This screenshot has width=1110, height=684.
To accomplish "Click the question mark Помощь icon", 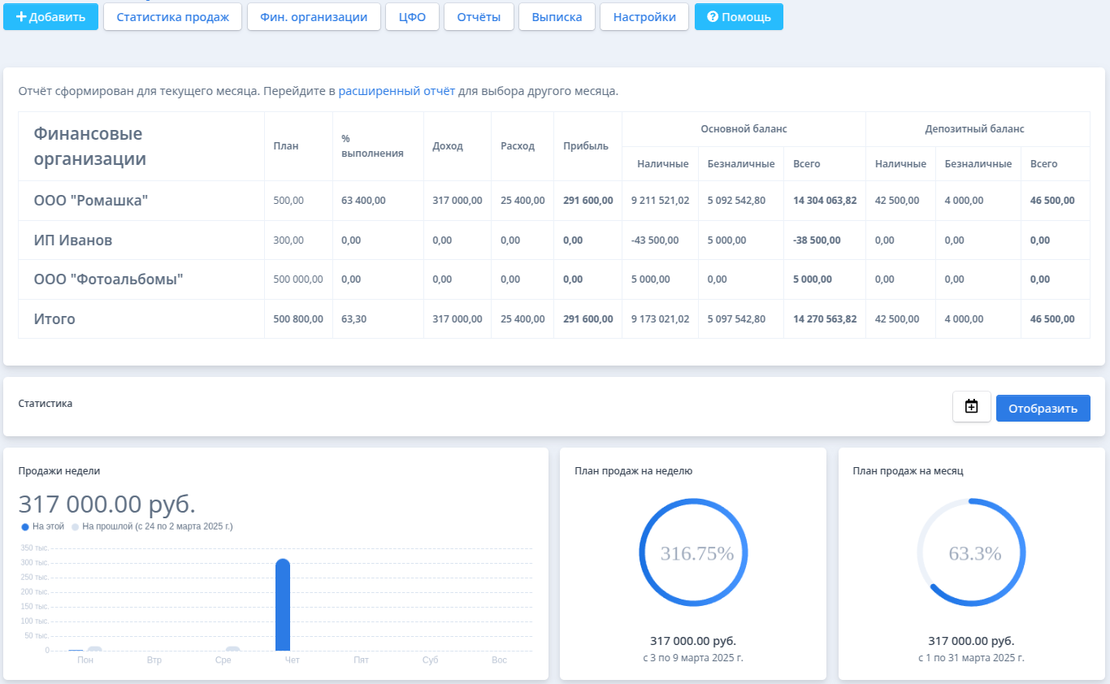I will (x=713, y=17).
